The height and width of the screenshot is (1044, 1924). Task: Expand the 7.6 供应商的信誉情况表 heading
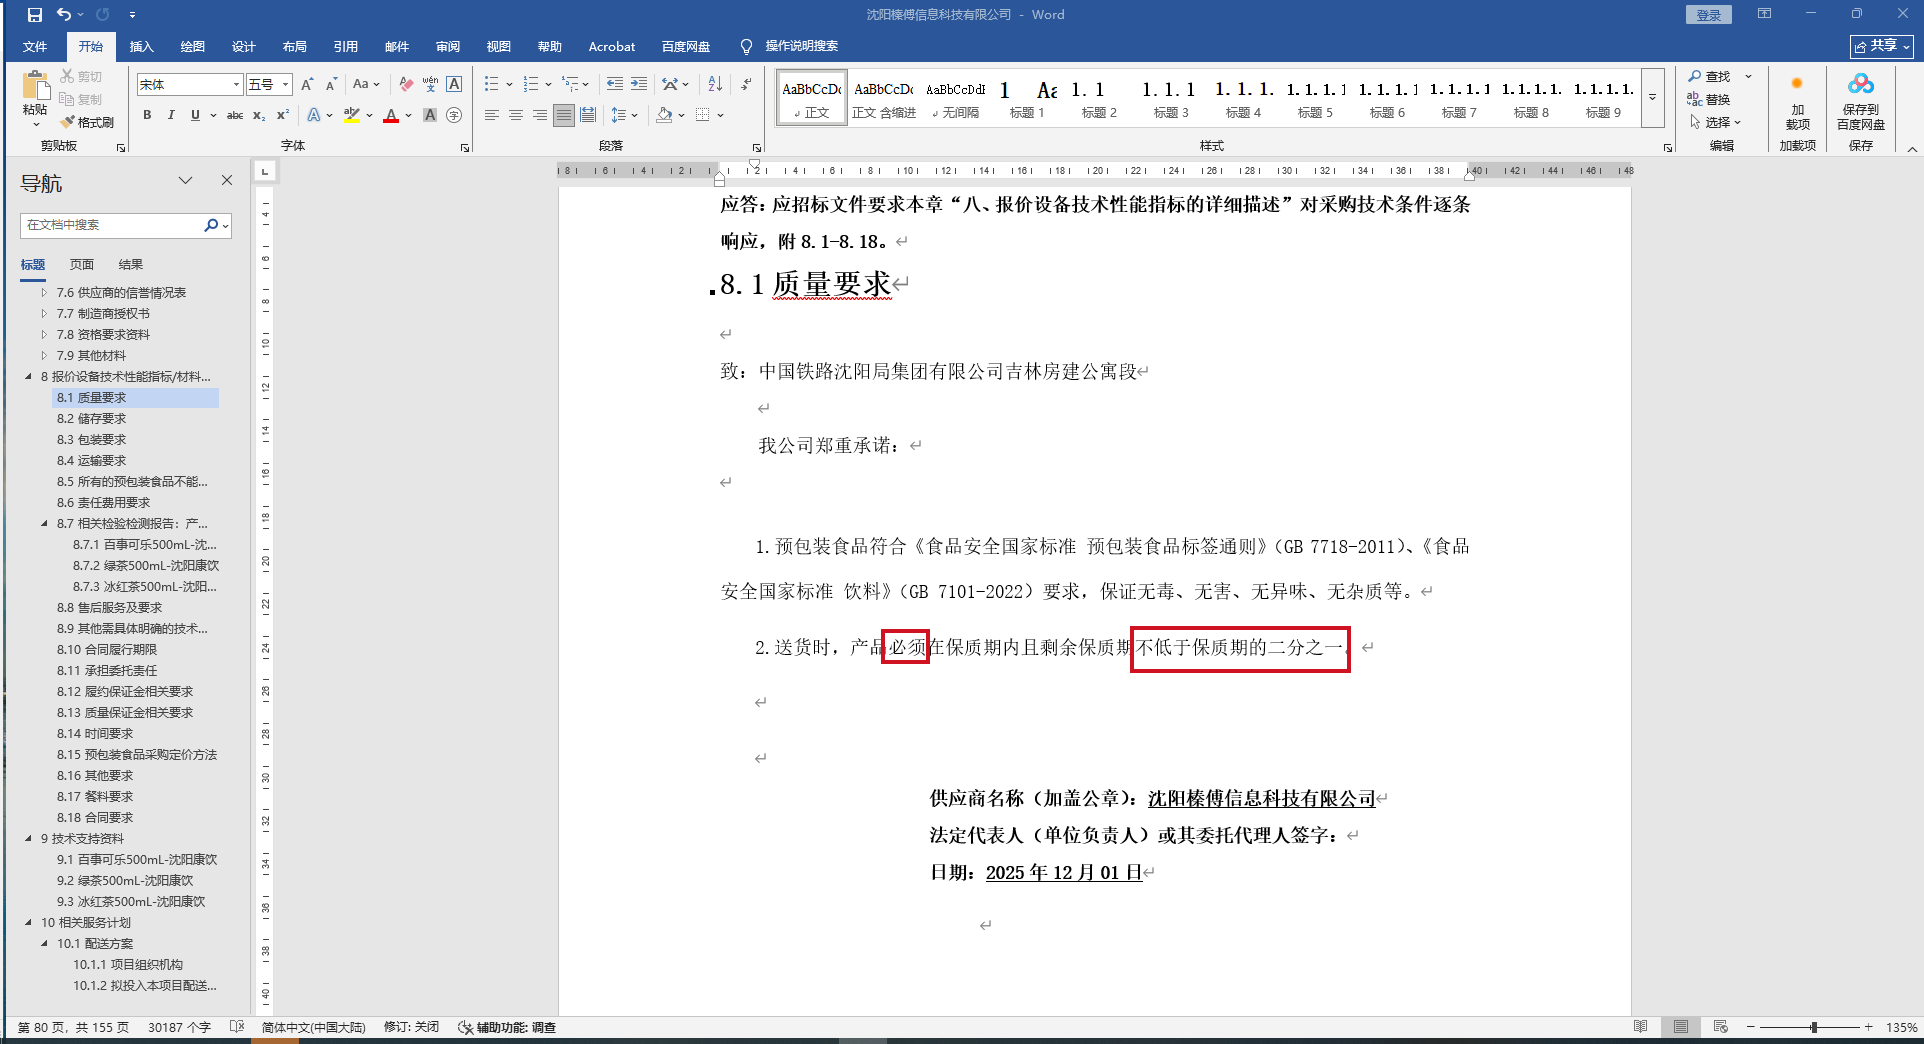tap(44, 293)
